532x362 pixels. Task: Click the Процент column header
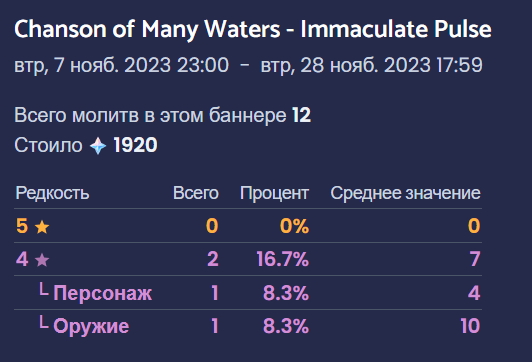(x=274, y=193)
